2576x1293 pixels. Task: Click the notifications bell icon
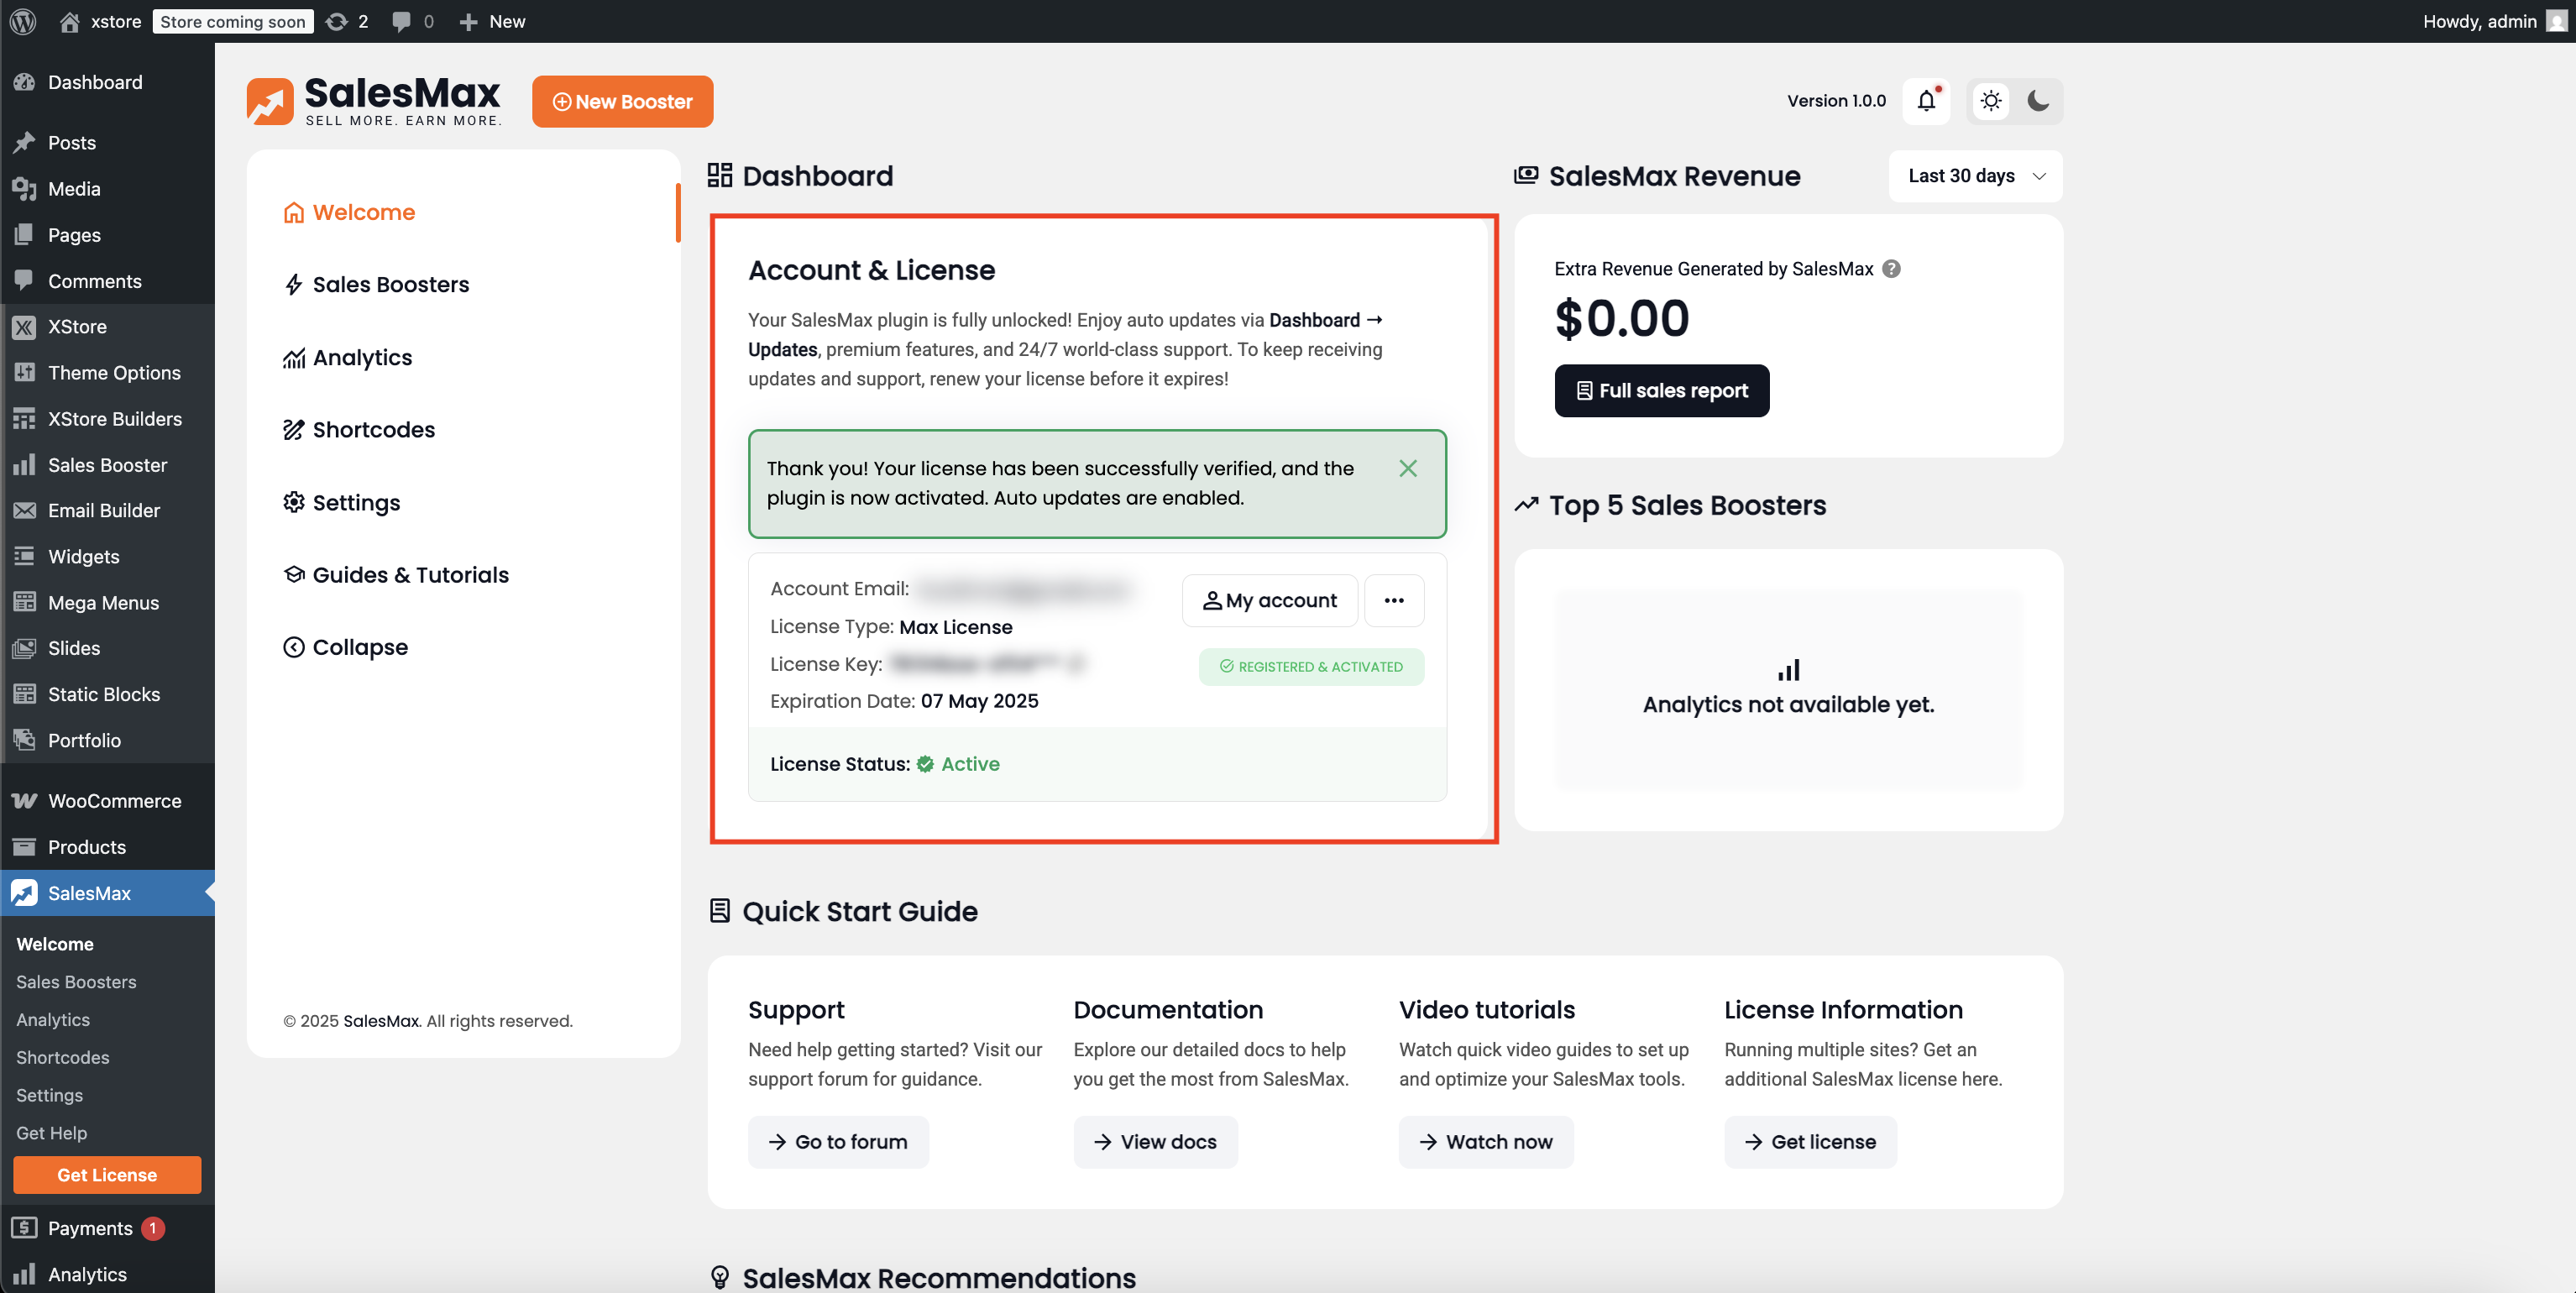1926,101
